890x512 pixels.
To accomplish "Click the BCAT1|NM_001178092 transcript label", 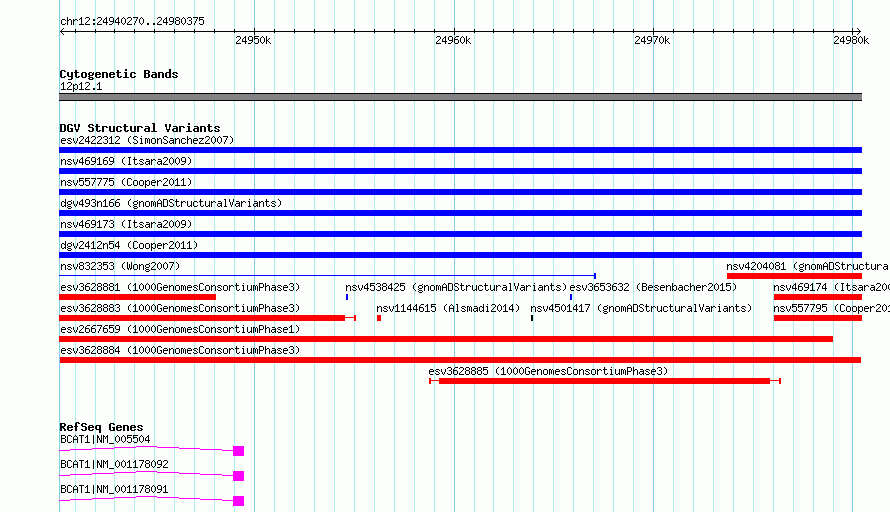I will 114,464.
